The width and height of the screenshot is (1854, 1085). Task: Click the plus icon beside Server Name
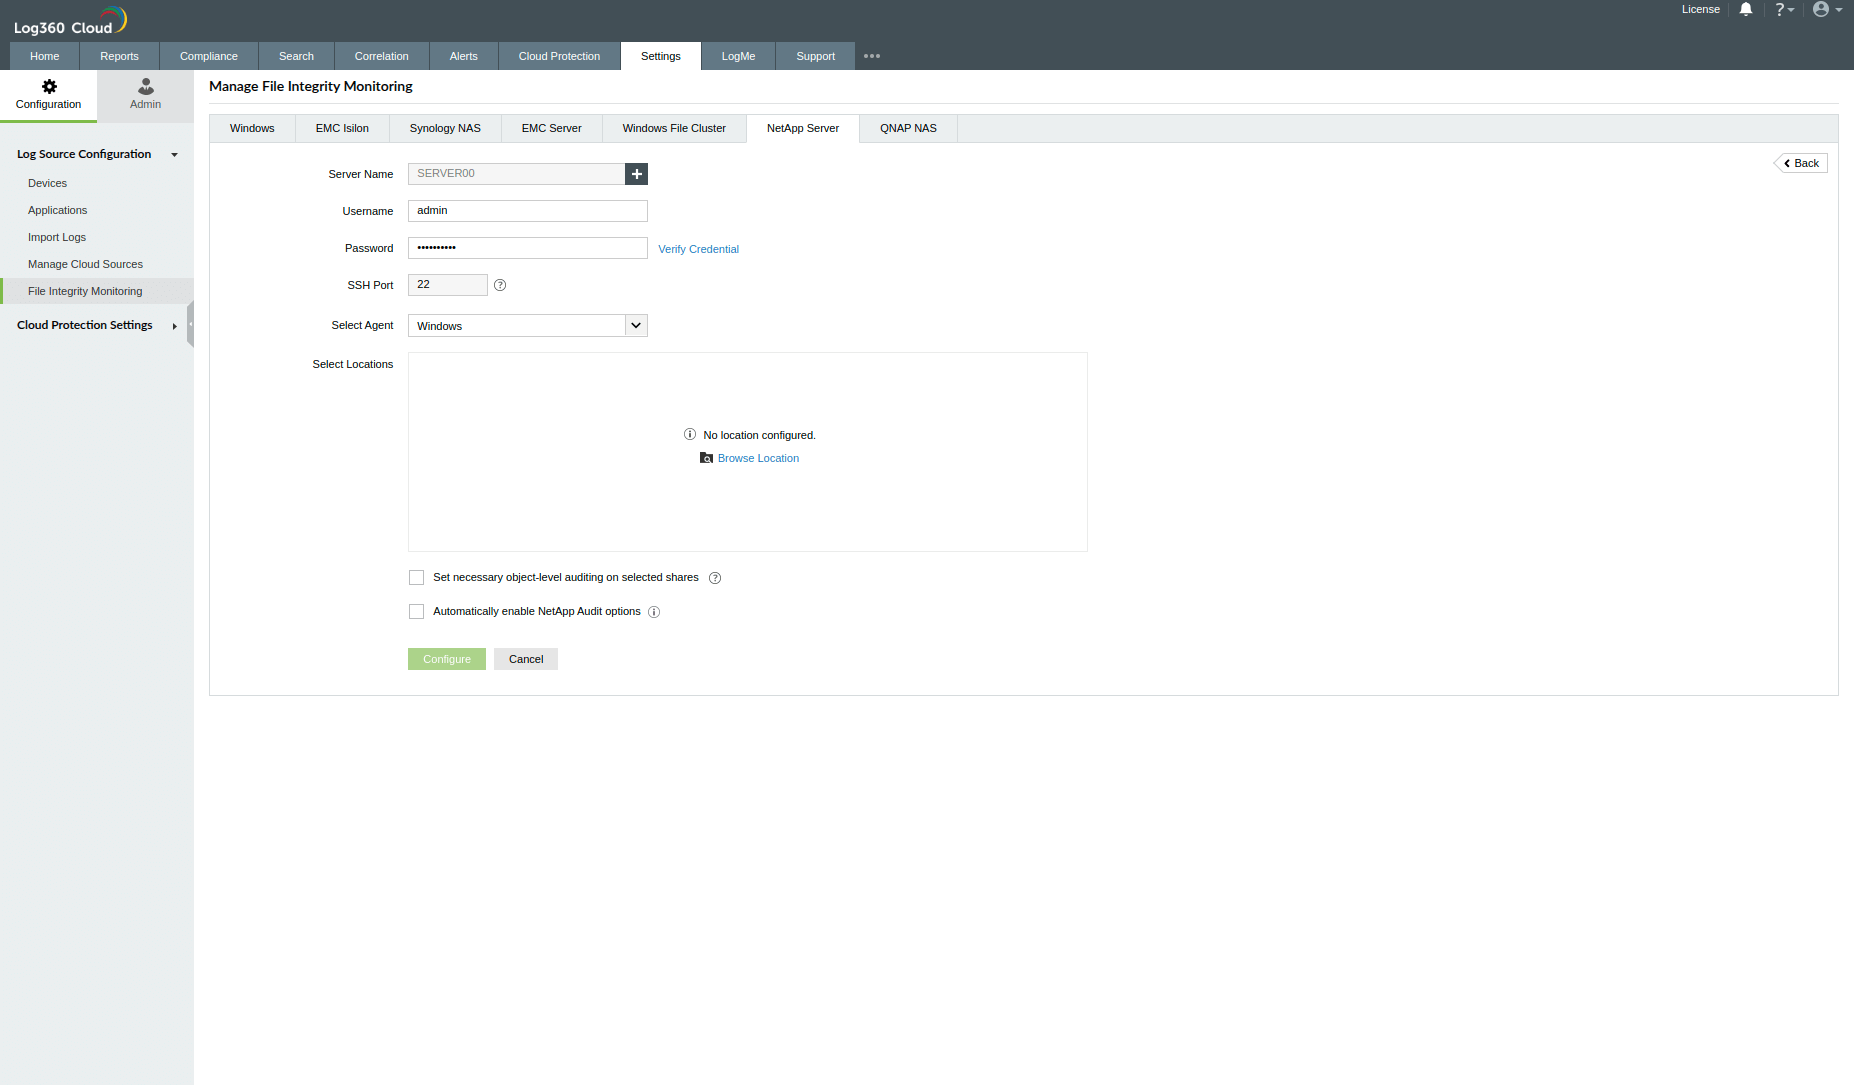637,173
